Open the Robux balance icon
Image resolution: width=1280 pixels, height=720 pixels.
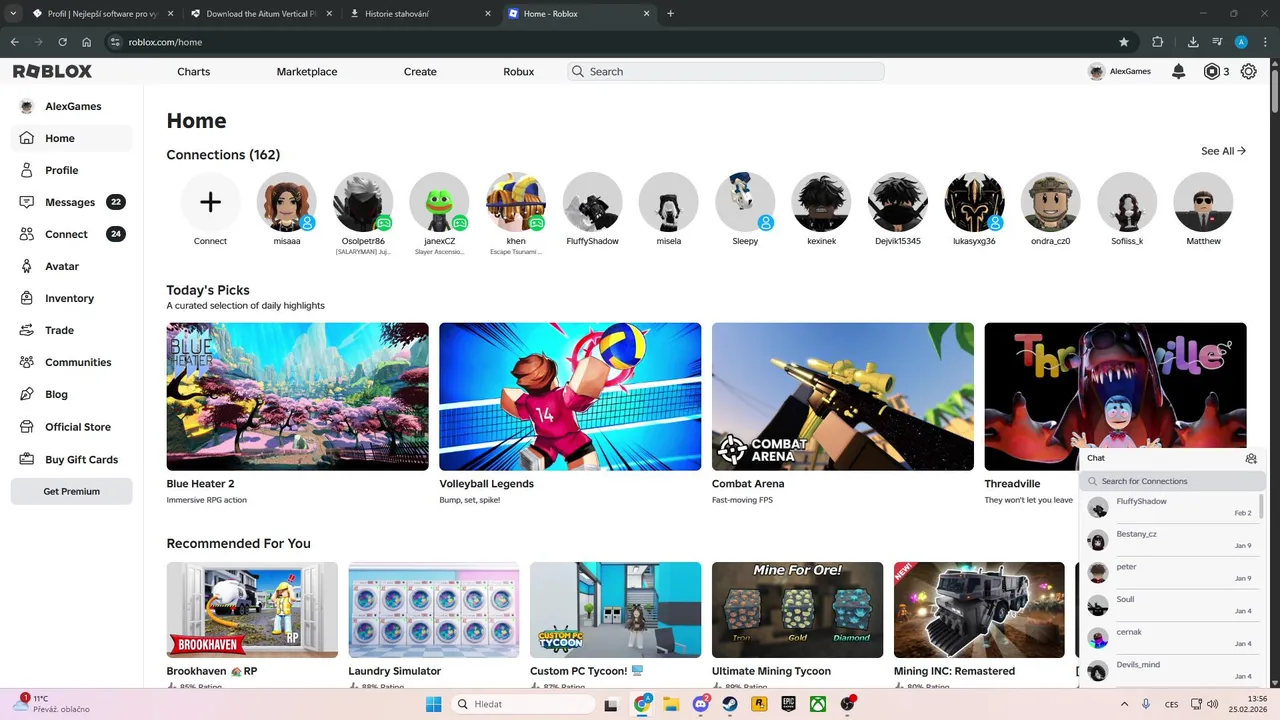1212,72
